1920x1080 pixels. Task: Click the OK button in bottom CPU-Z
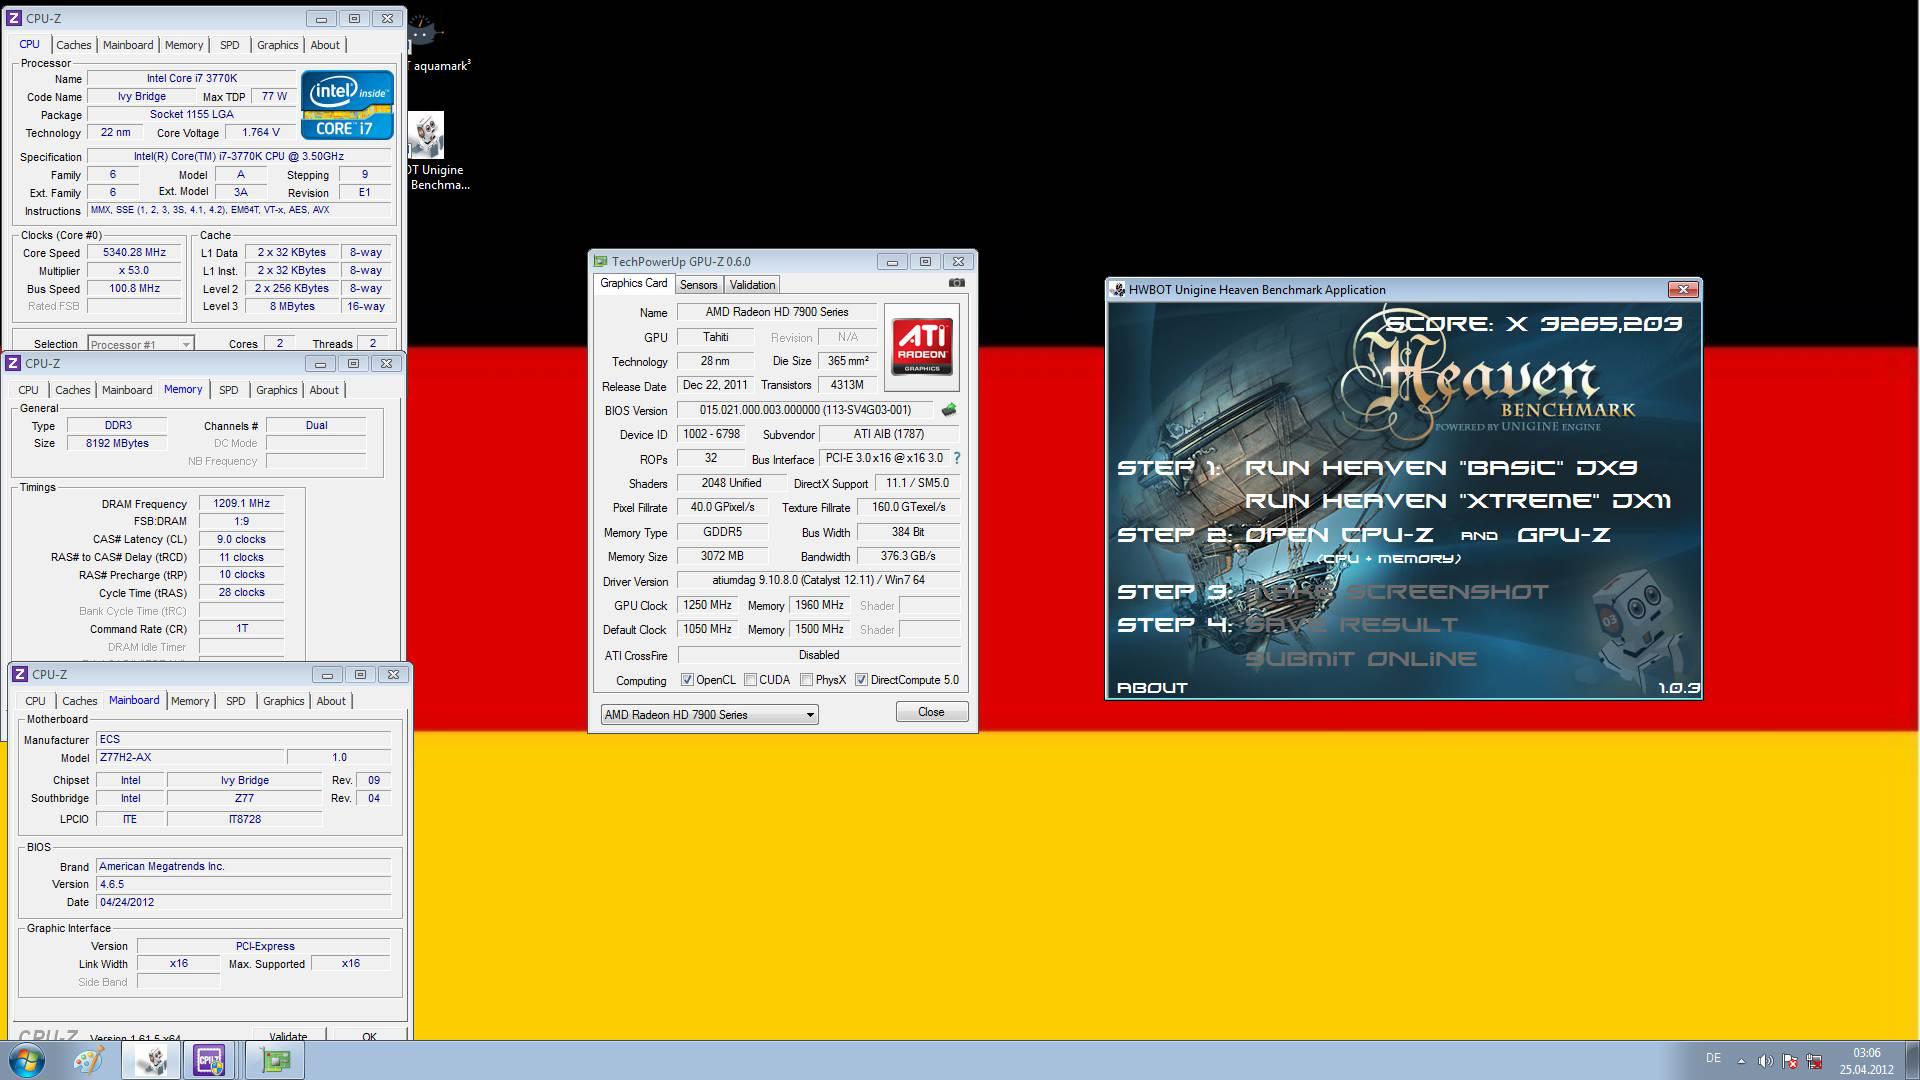tap(369, 1035)
